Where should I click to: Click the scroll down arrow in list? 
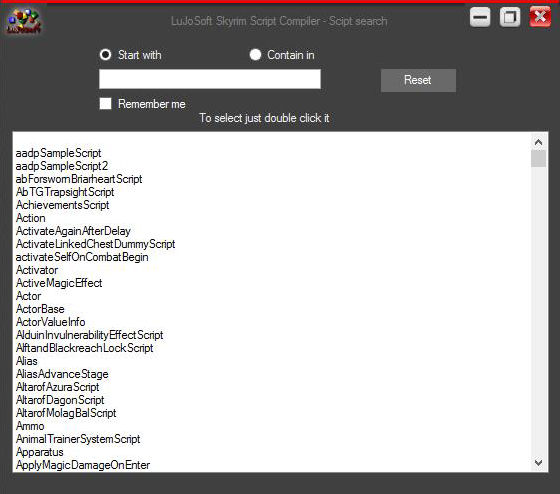point(539,463)
